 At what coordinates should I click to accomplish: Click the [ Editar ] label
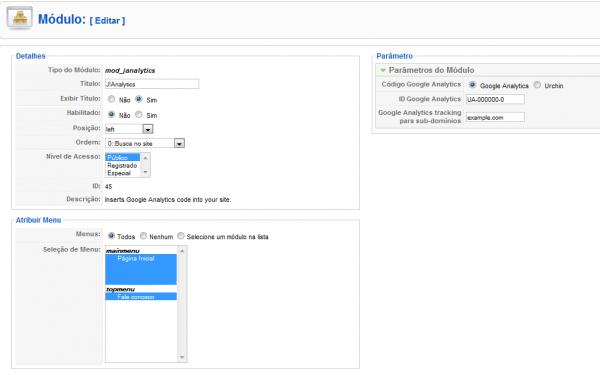108,21
